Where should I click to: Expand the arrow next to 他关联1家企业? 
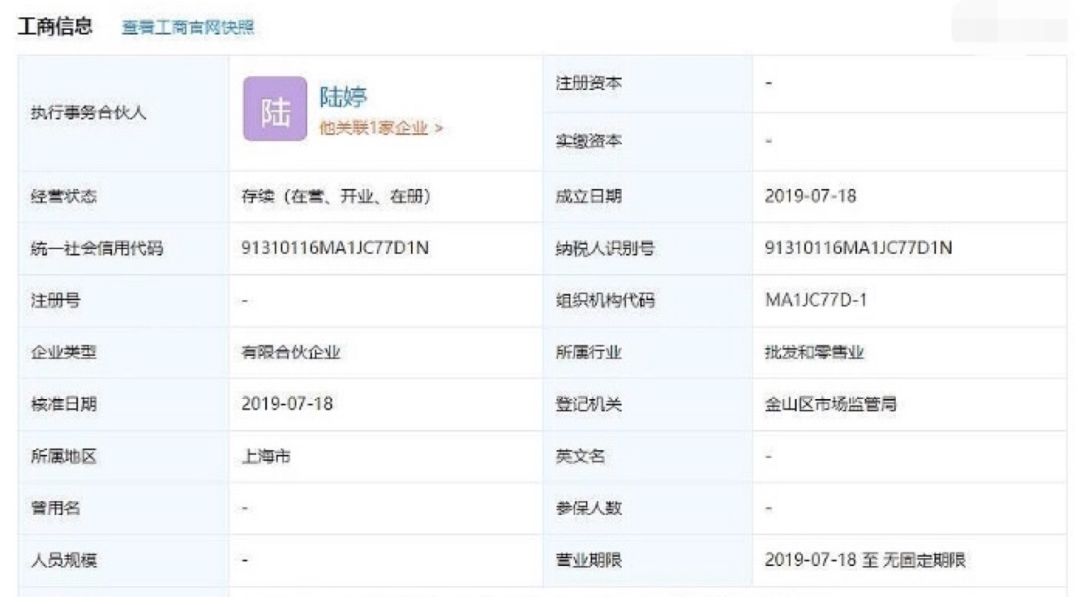coord(439,128)
